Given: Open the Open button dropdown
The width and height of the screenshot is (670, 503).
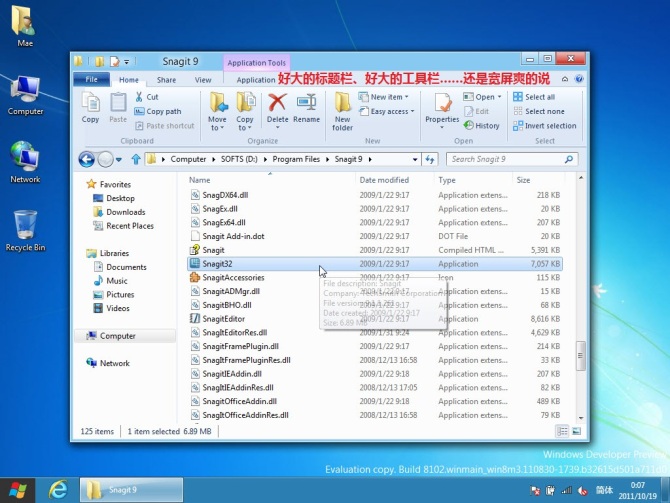Looking at the screenshot, I should pyautogui.click(x=500, y=97).
